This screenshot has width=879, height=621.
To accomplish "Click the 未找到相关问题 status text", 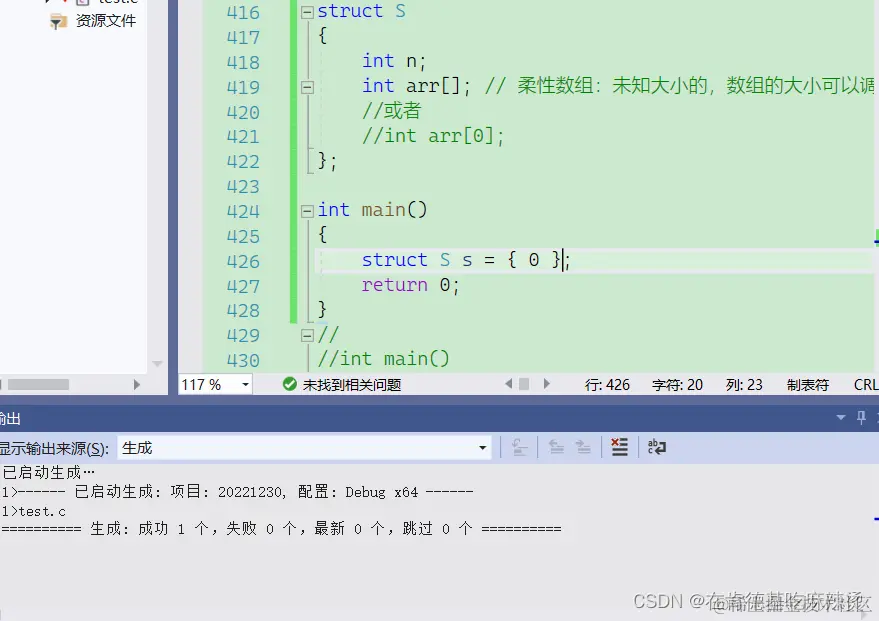I will [x=351, y=385].
